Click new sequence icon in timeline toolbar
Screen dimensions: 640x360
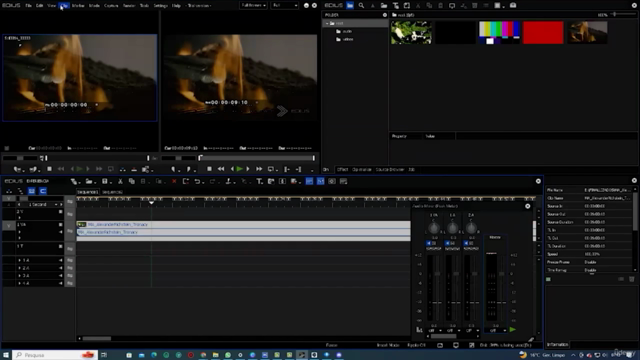(x=74, y=181)
